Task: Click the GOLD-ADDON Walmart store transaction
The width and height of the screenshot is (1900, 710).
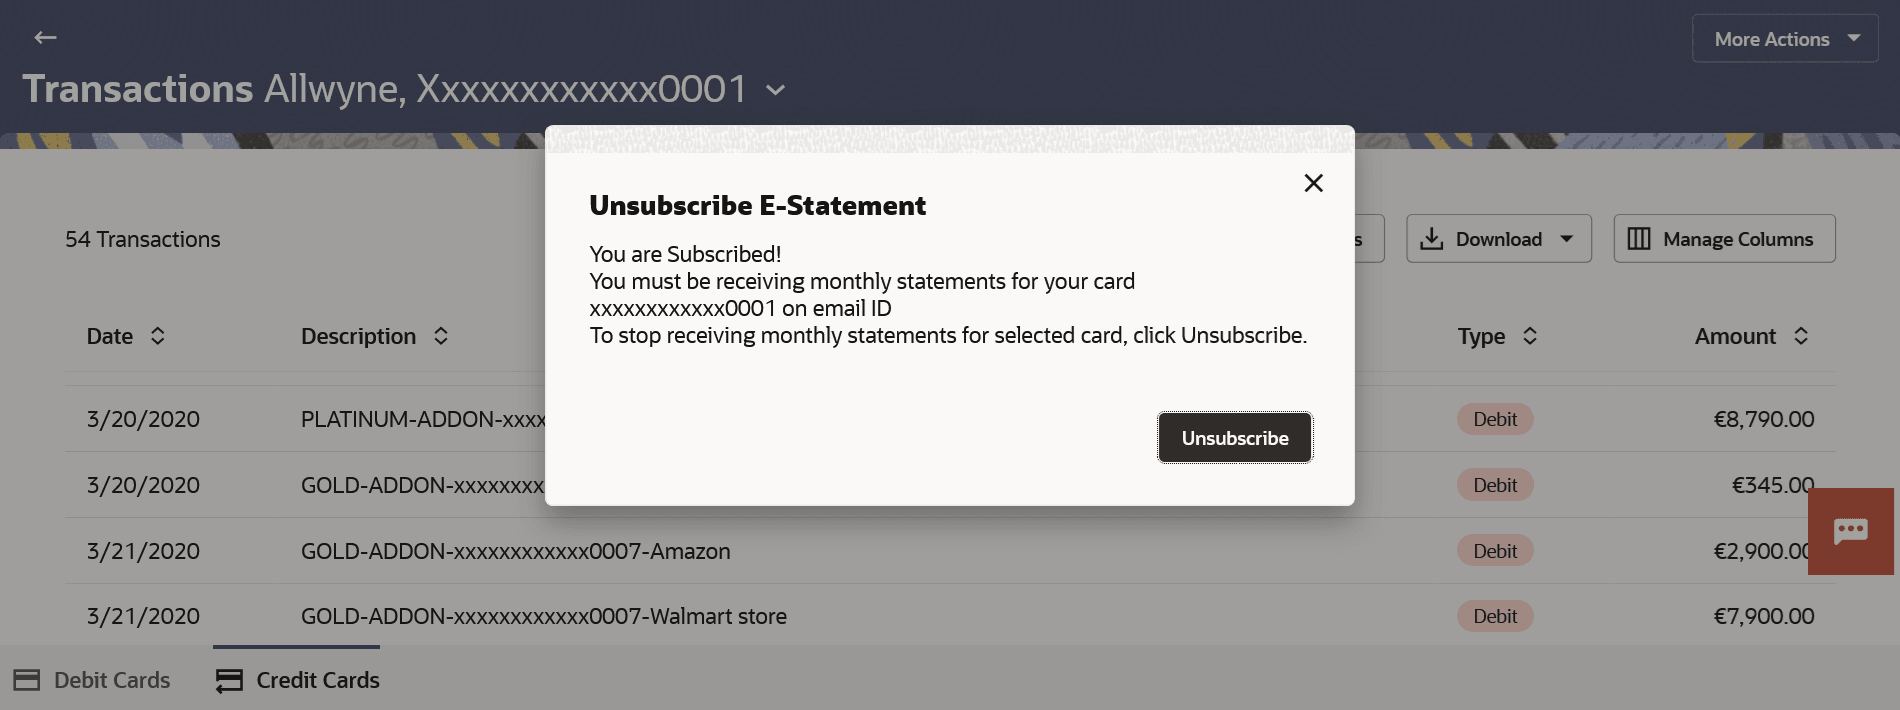Action: point(543,616)
